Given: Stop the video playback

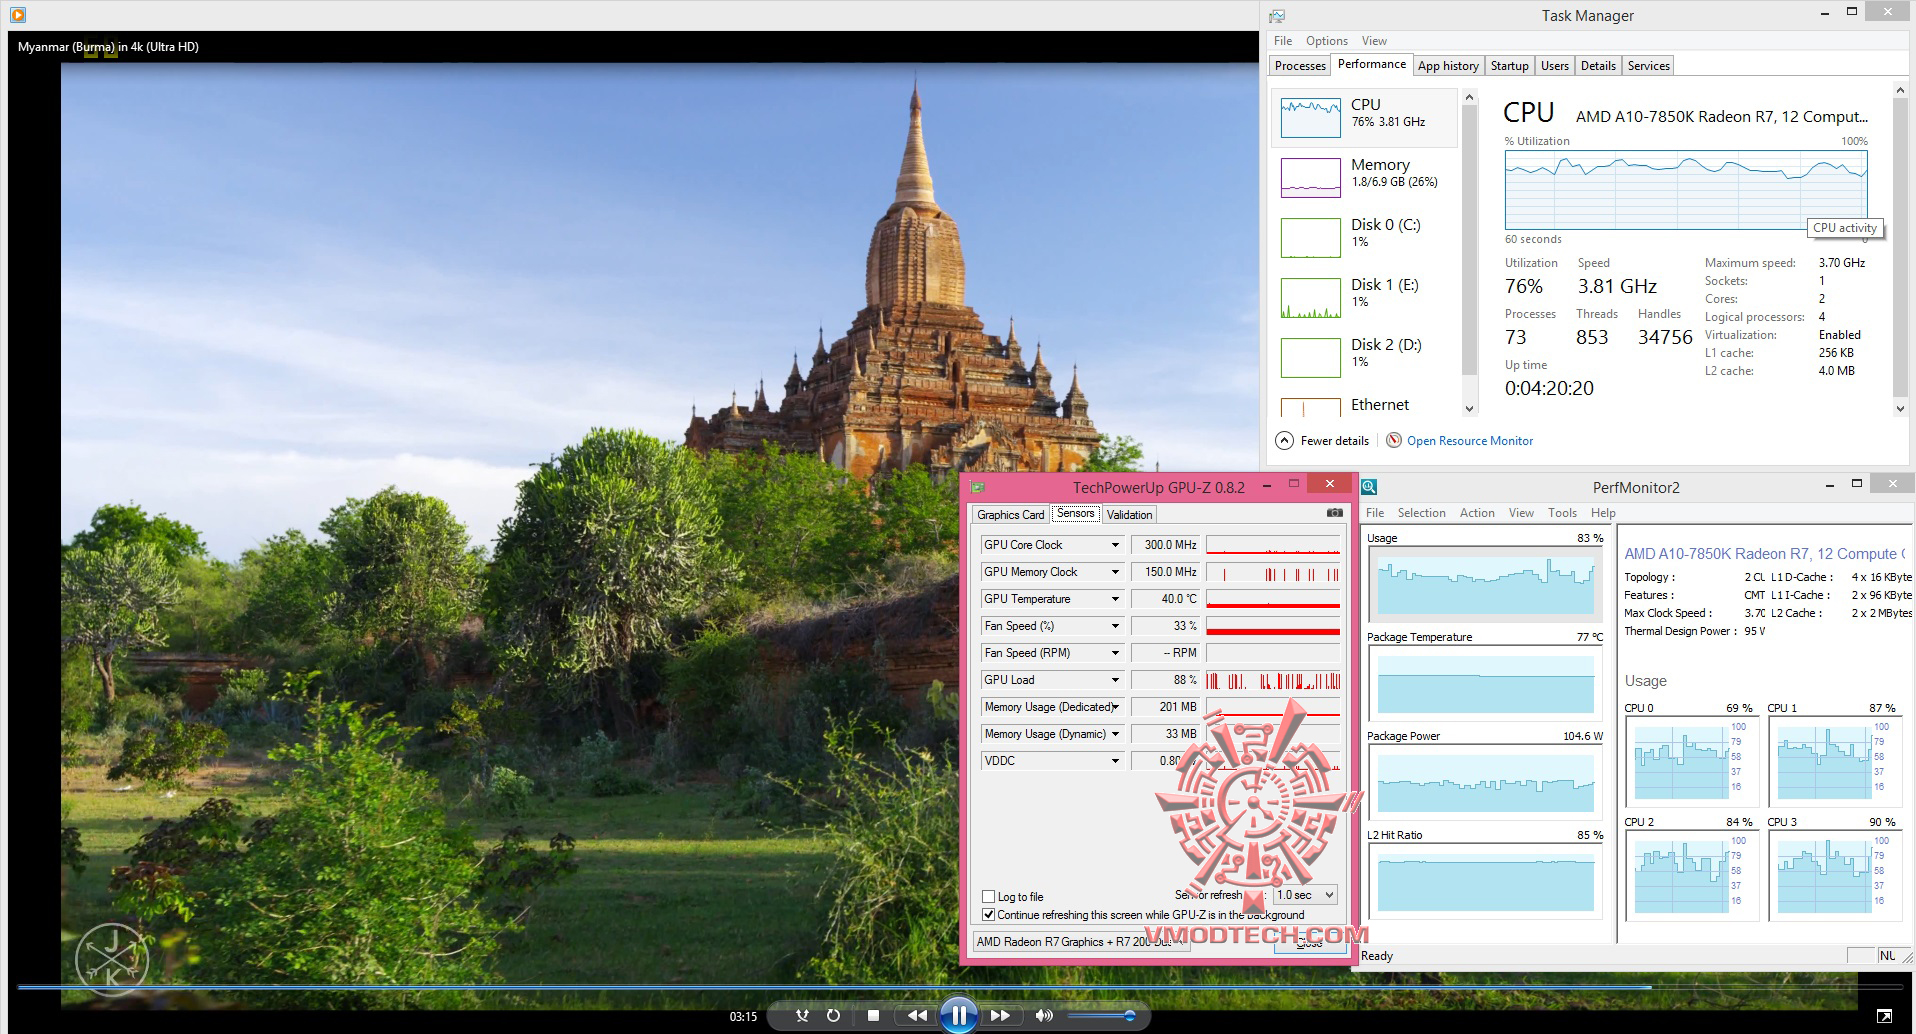Looking at the screenshot, I should pos(873,1016).
